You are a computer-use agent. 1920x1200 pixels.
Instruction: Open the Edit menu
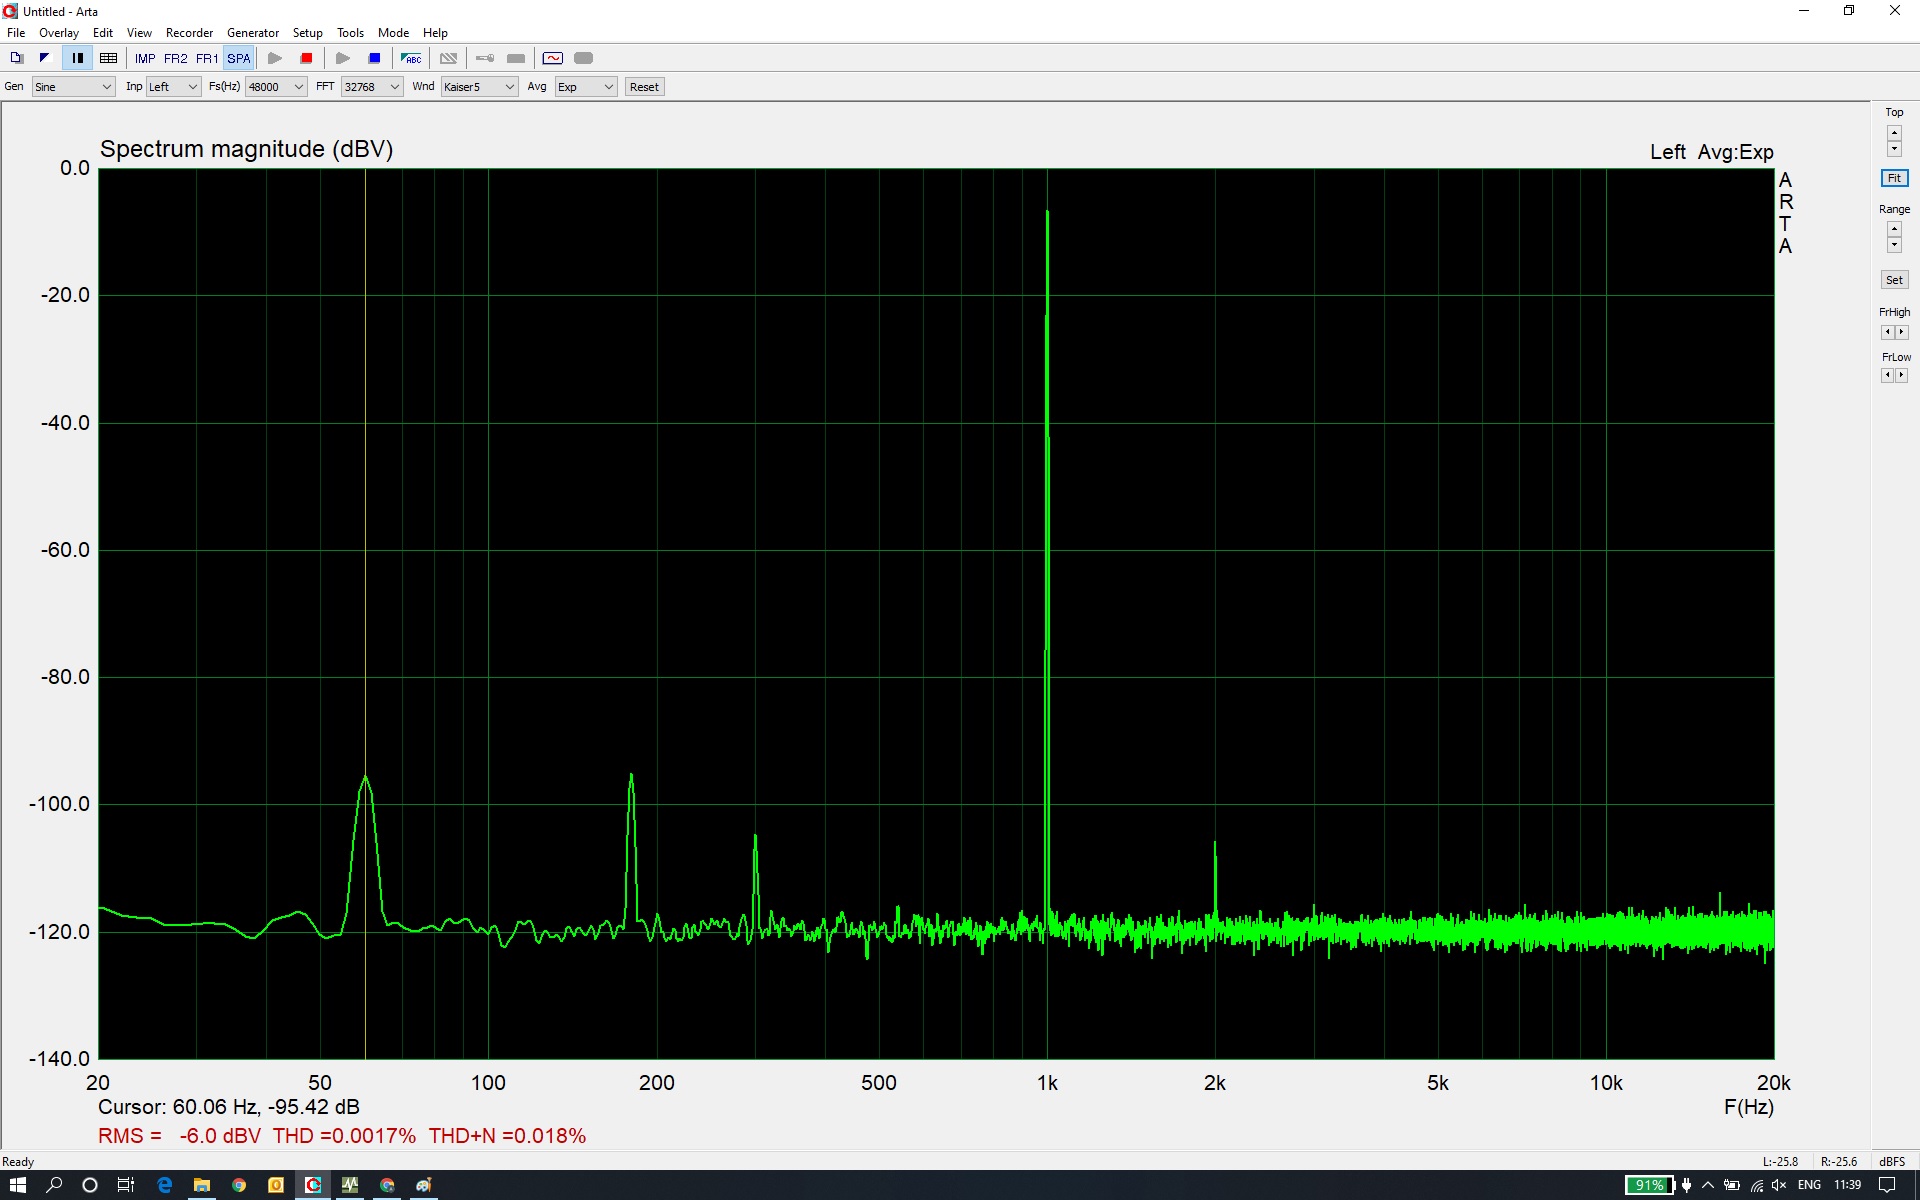(103, 33)
